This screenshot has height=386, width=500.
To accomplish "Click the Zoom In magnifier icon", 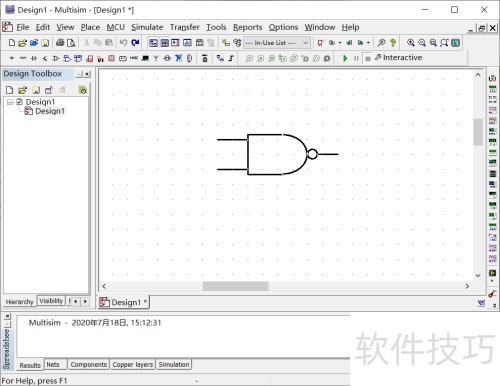I will point(411,43).
